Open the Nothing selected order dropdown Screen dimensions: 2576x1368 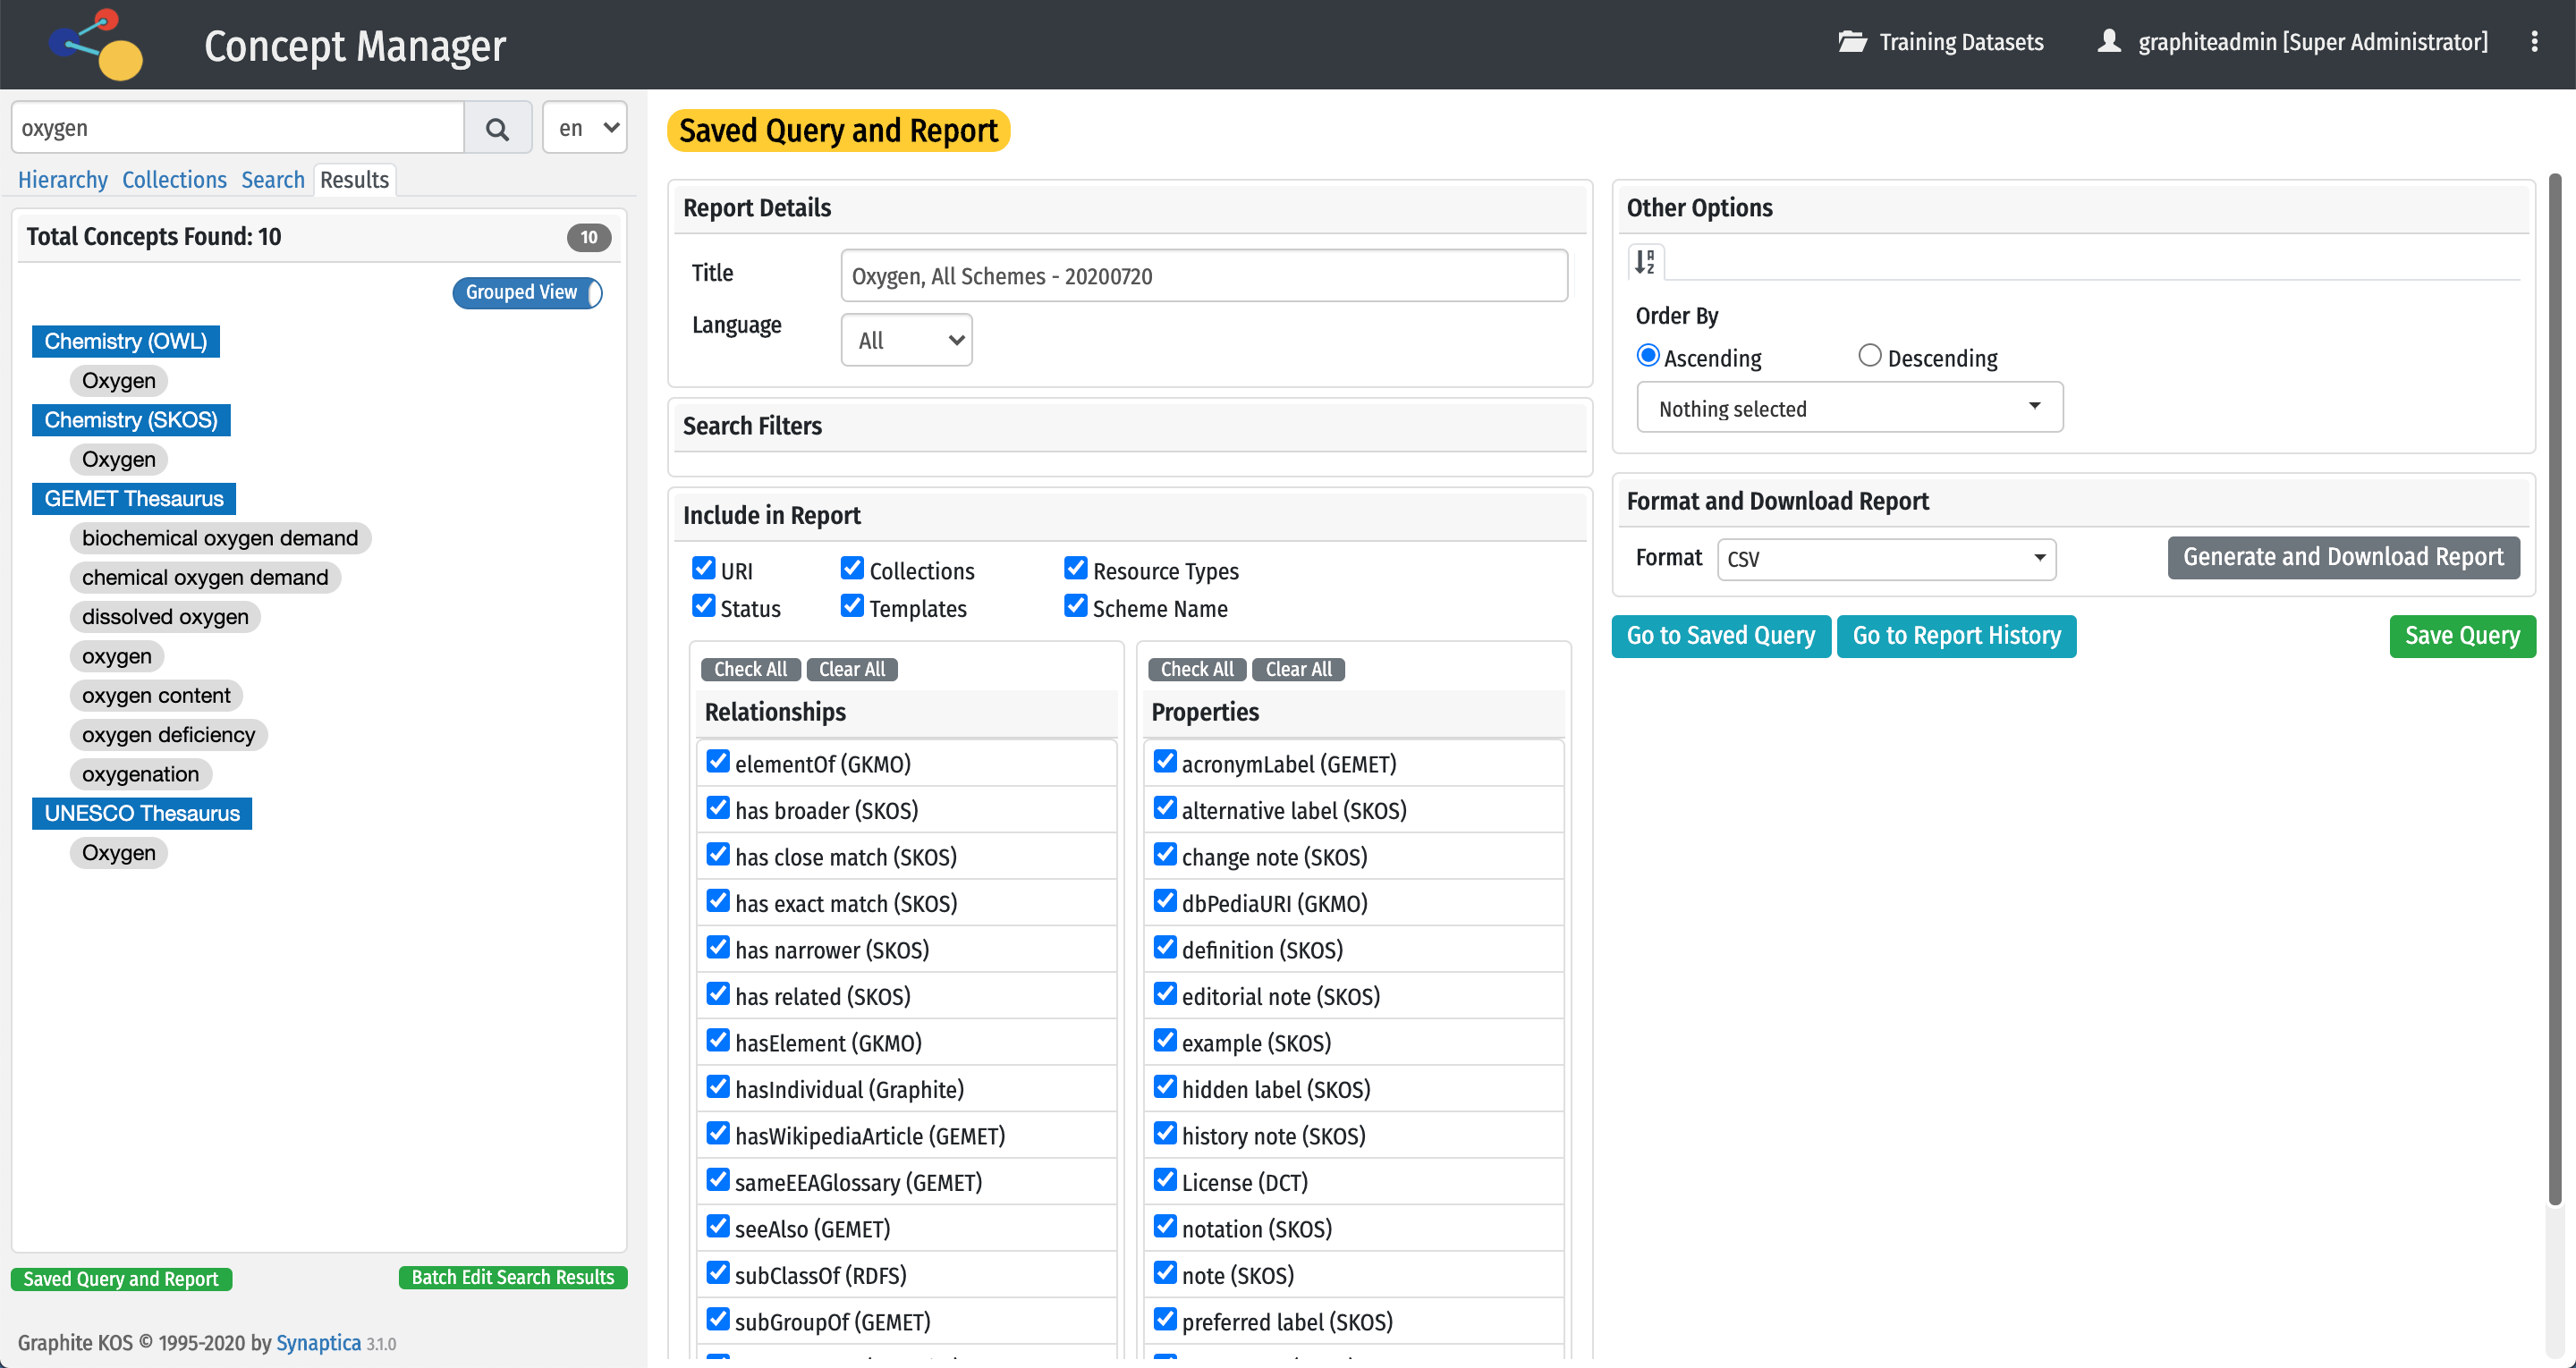coord(1848,408)
